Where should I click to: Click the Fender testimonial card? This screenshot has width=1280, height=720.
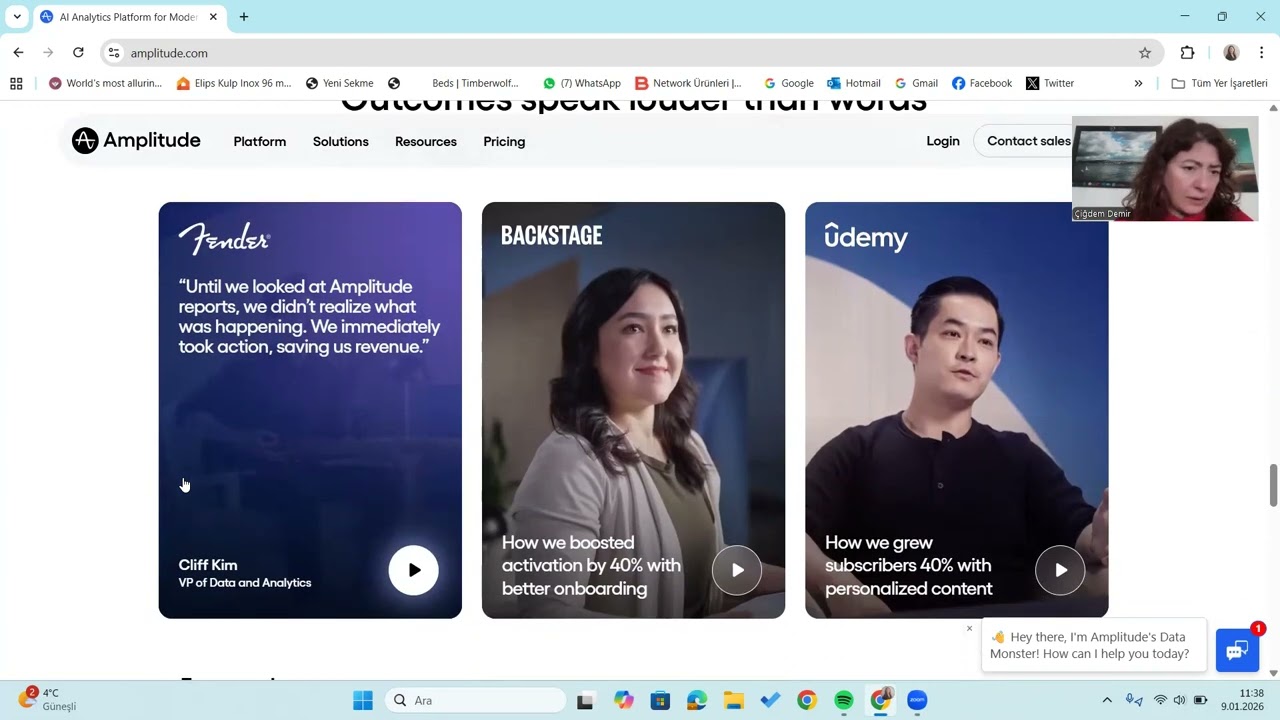310,410
